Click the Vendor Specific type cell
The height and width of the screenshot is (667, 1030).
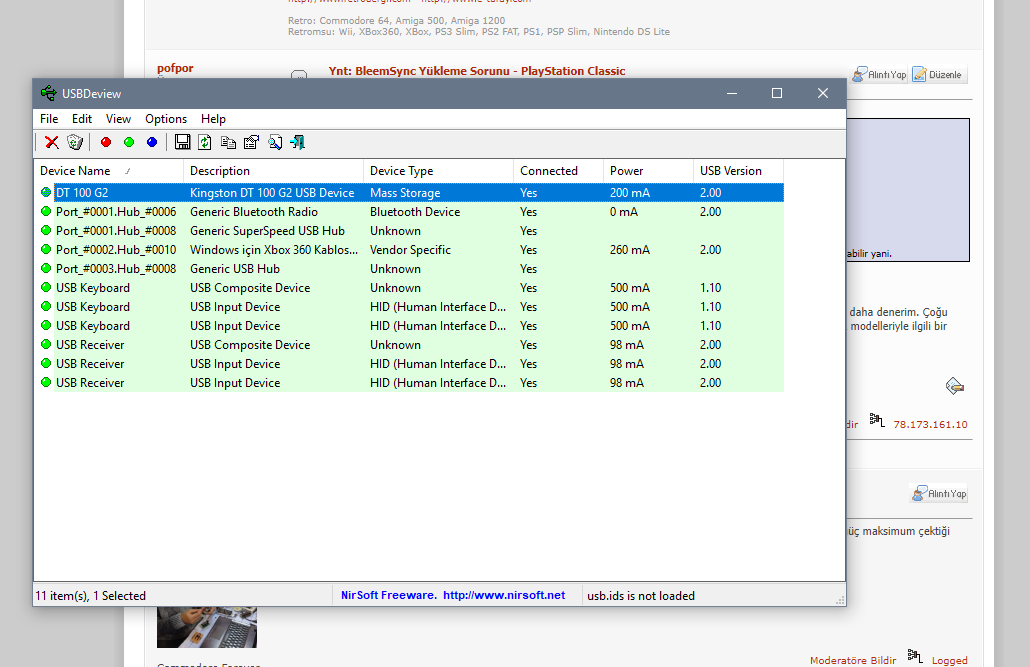pyautogui.click(x=410, y=250)
